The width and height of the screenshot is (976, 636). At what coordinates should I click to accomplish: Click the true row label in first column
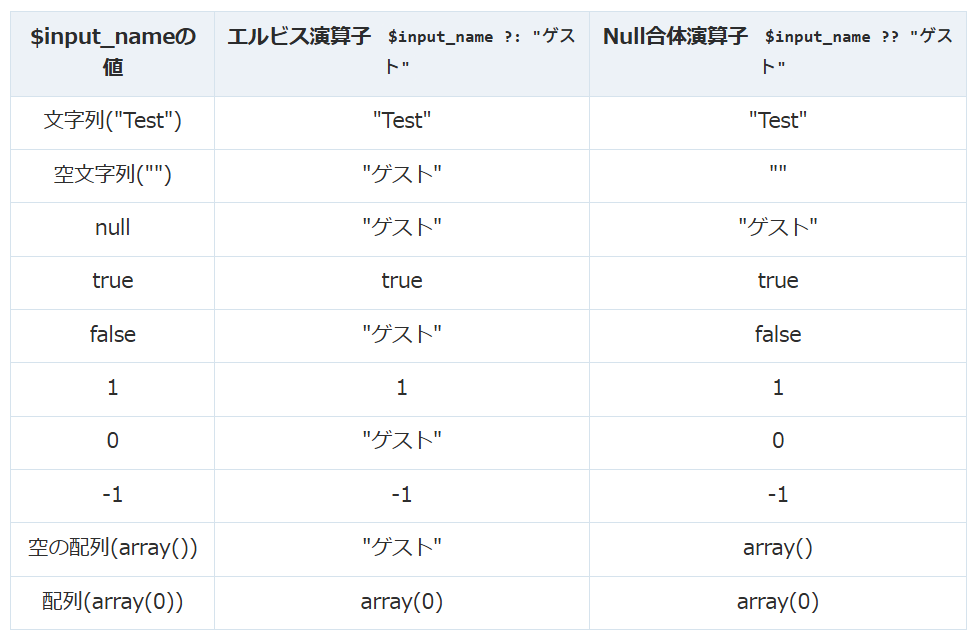click(x=112, y=281)
